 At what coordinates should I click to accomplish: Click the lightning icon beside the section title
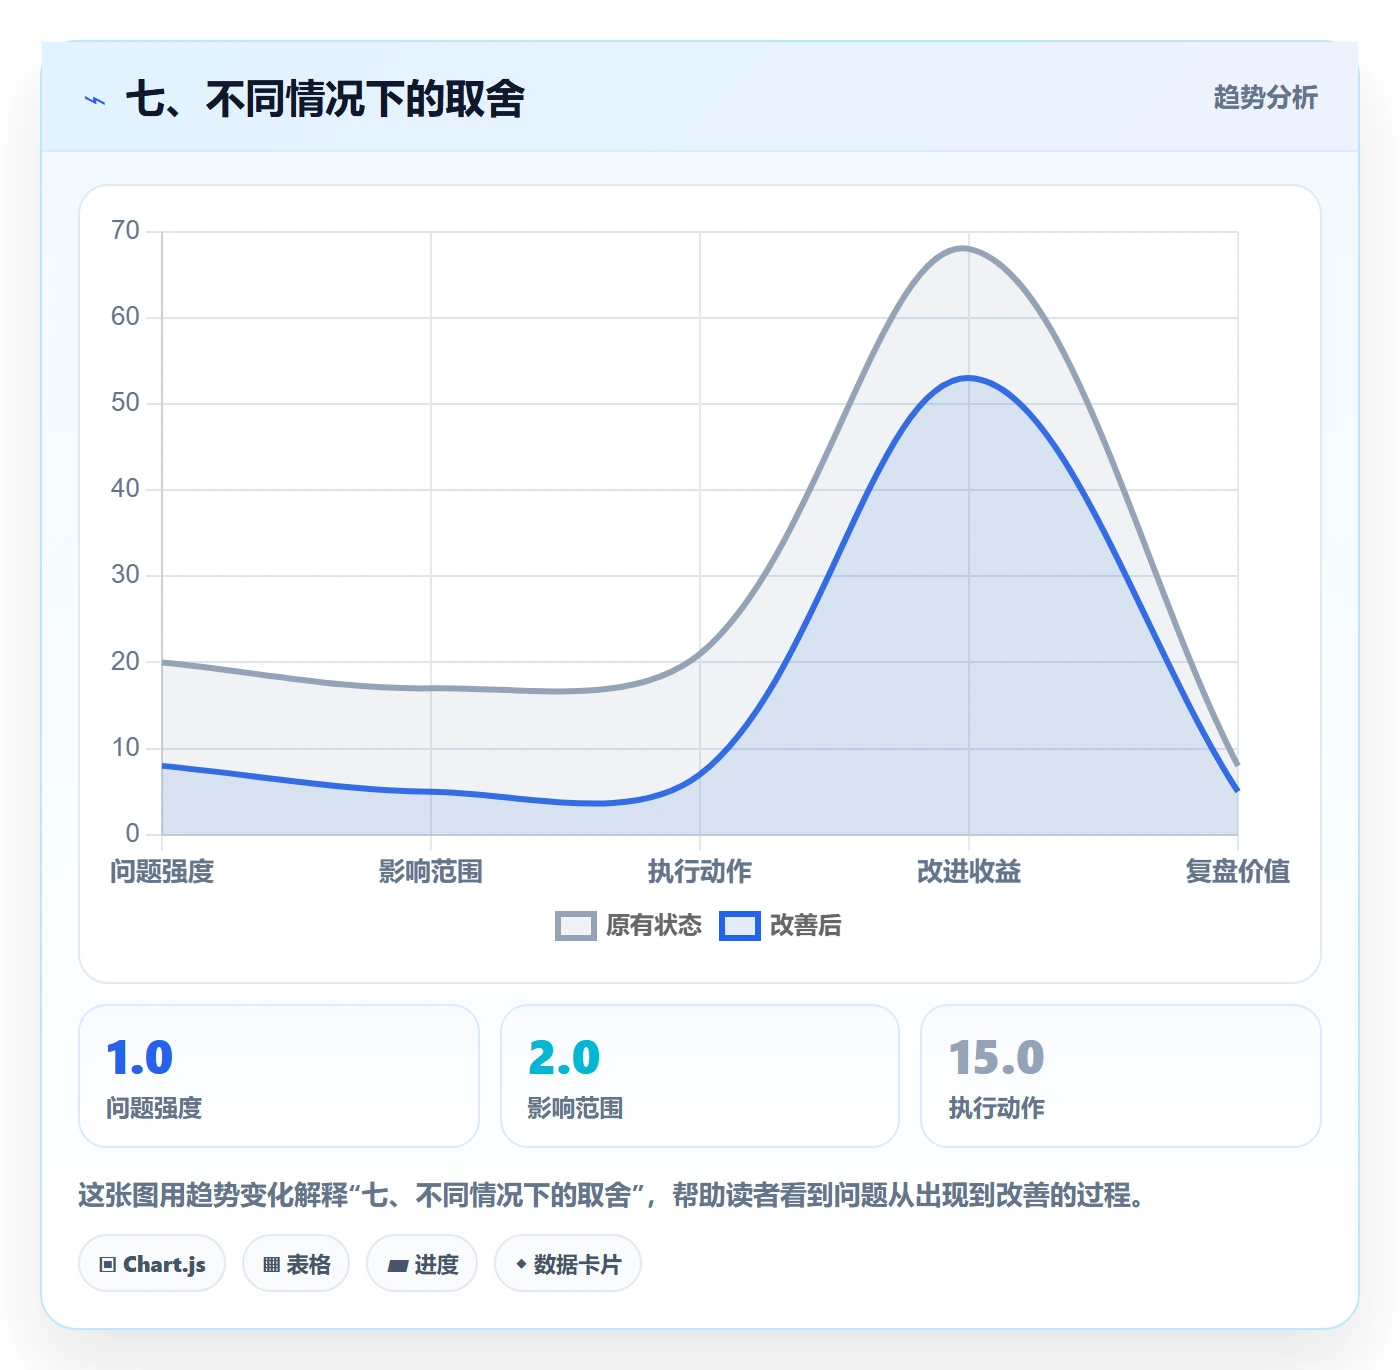click(x=95, y=100)
